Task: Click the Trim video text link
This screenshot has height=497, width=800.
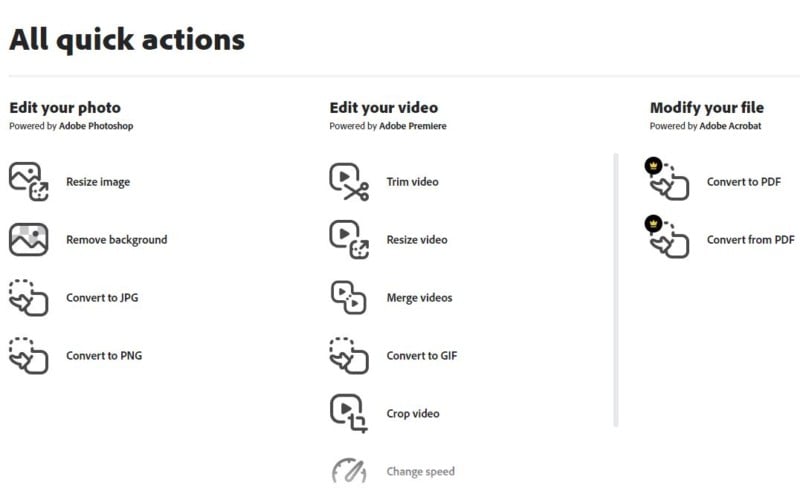Action: click(412, 182)
